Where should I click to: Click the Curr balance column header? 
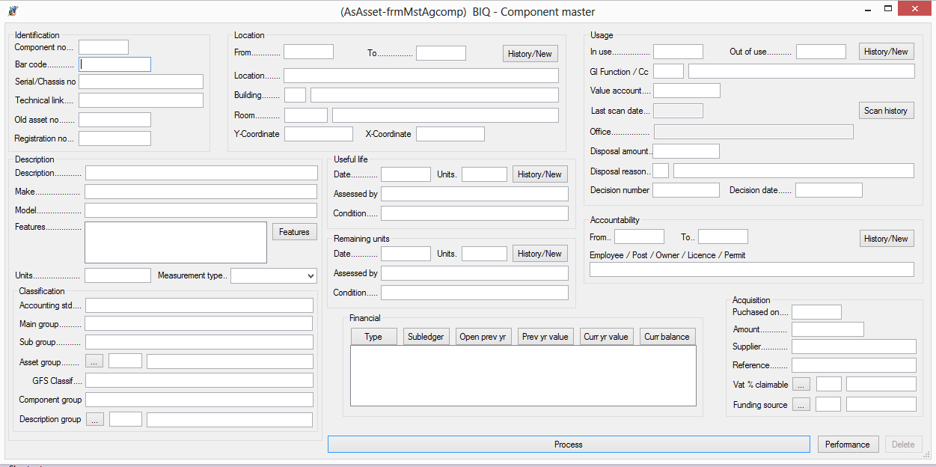point(667,337)
